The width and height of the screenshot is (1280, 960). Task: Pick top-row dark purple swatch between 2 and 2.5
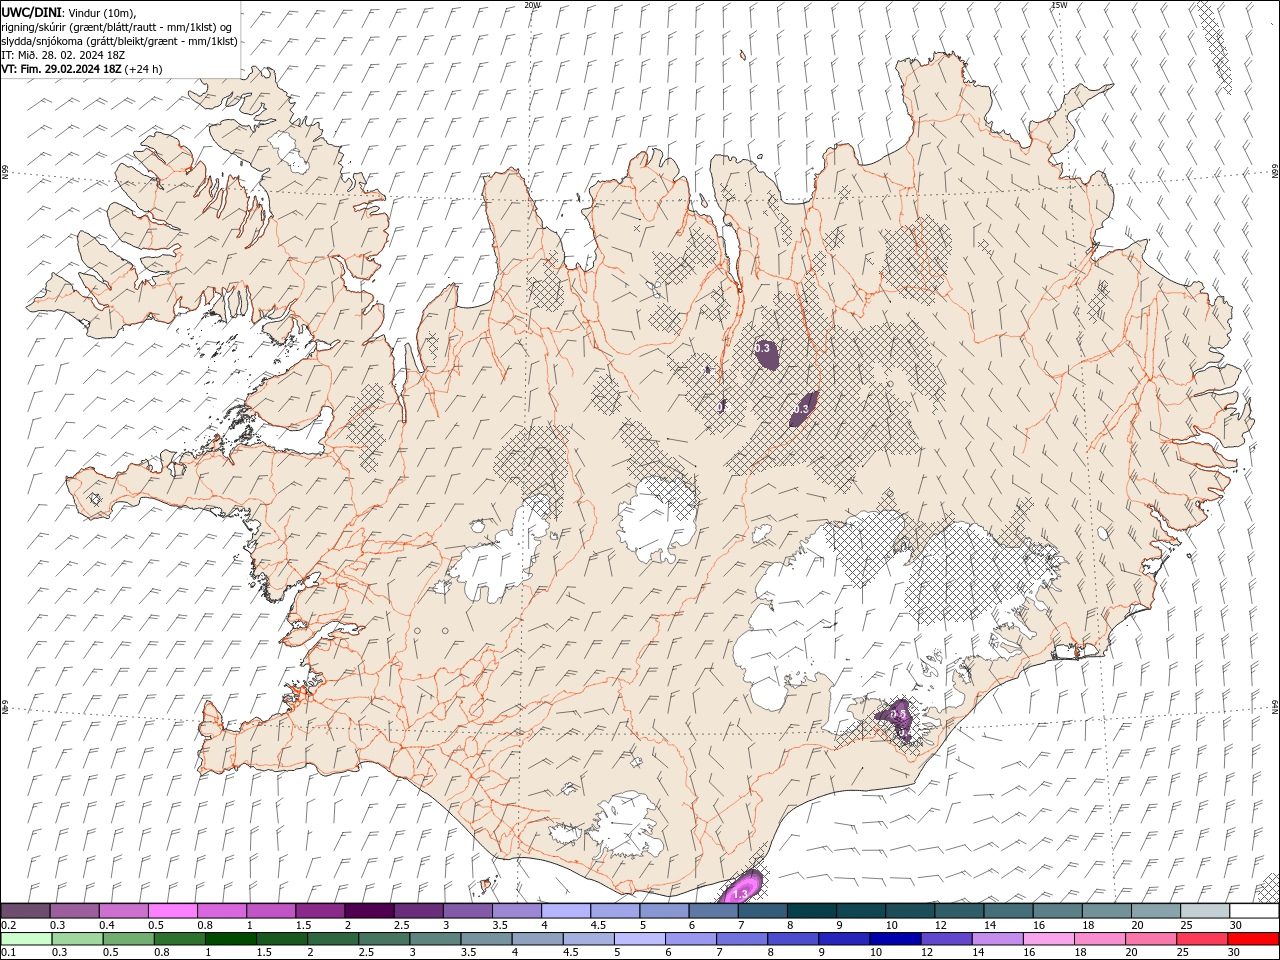pyautogui.click(x=368, y=911)
